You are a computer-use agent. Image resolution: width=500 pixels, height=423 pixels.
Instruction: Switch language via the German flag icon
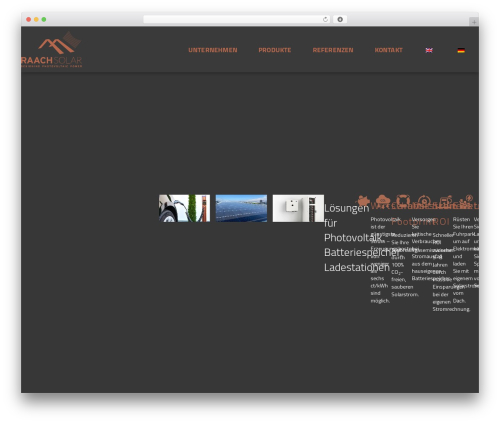tap(461, 50)
